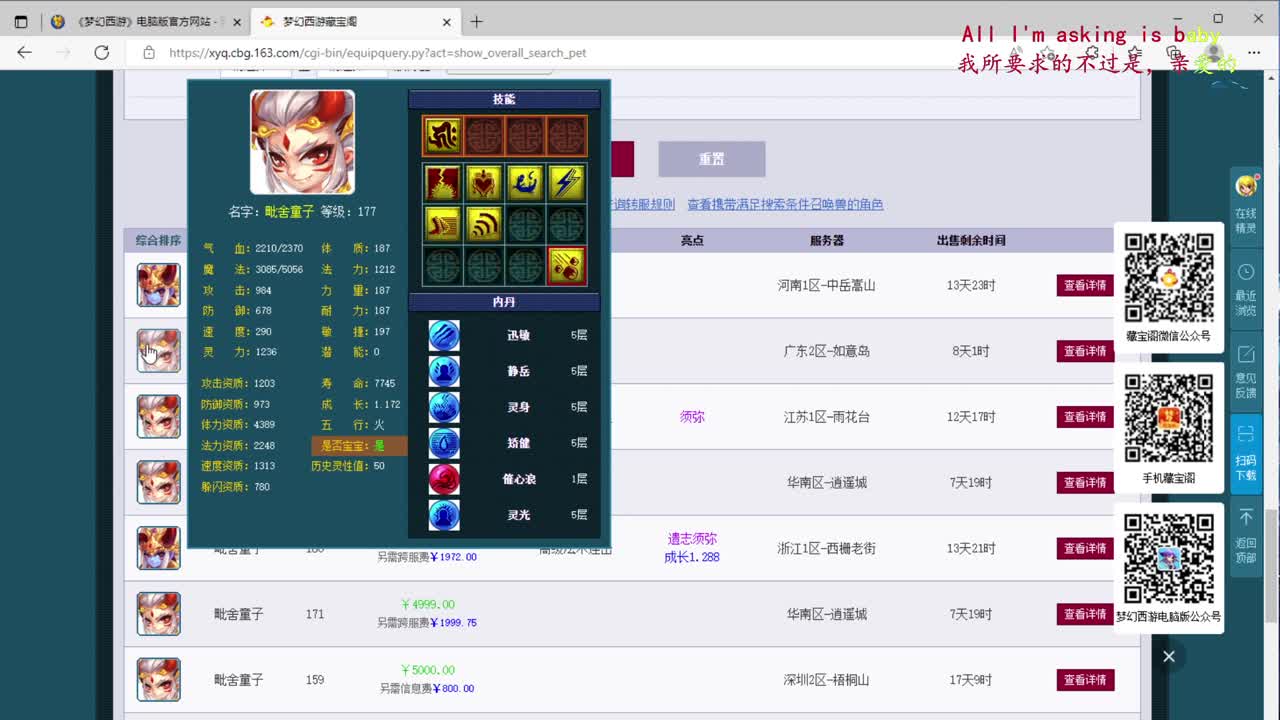This screenshot has width=1280, height=720.
Task: Click the heart skill icon in the skill grid
Action: pyautogui.click(x=484, y=183)
